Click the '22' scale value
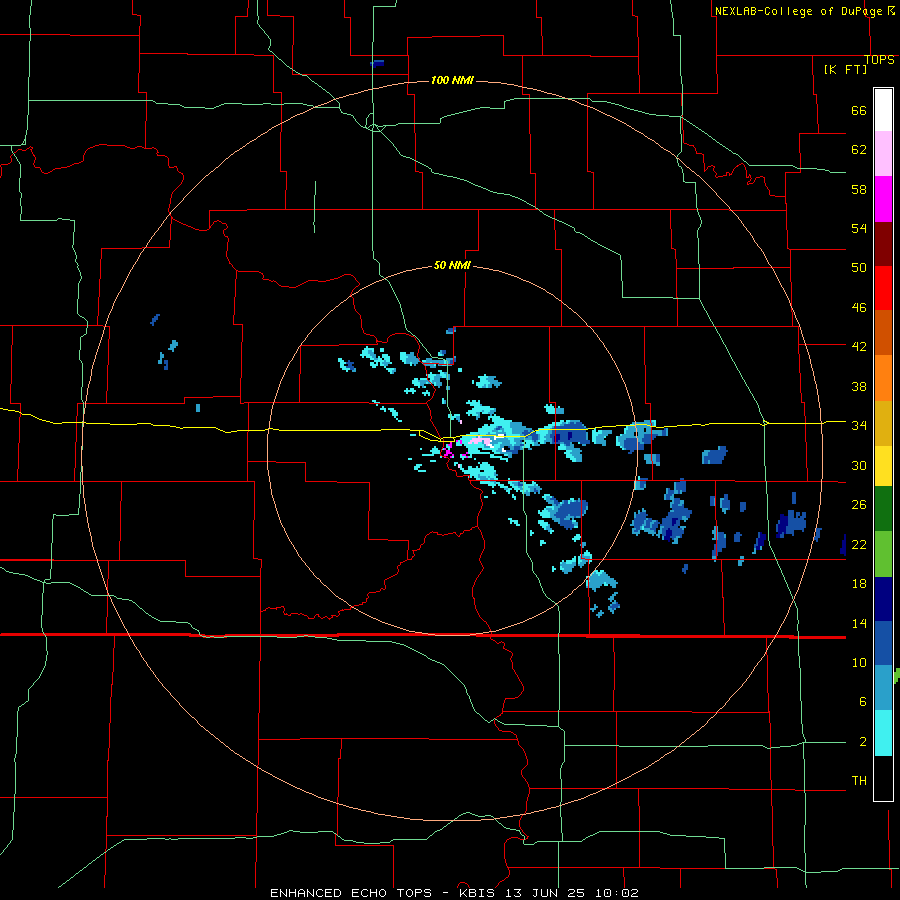The width and height of the screenshot is (900, 900). [859, 544]
